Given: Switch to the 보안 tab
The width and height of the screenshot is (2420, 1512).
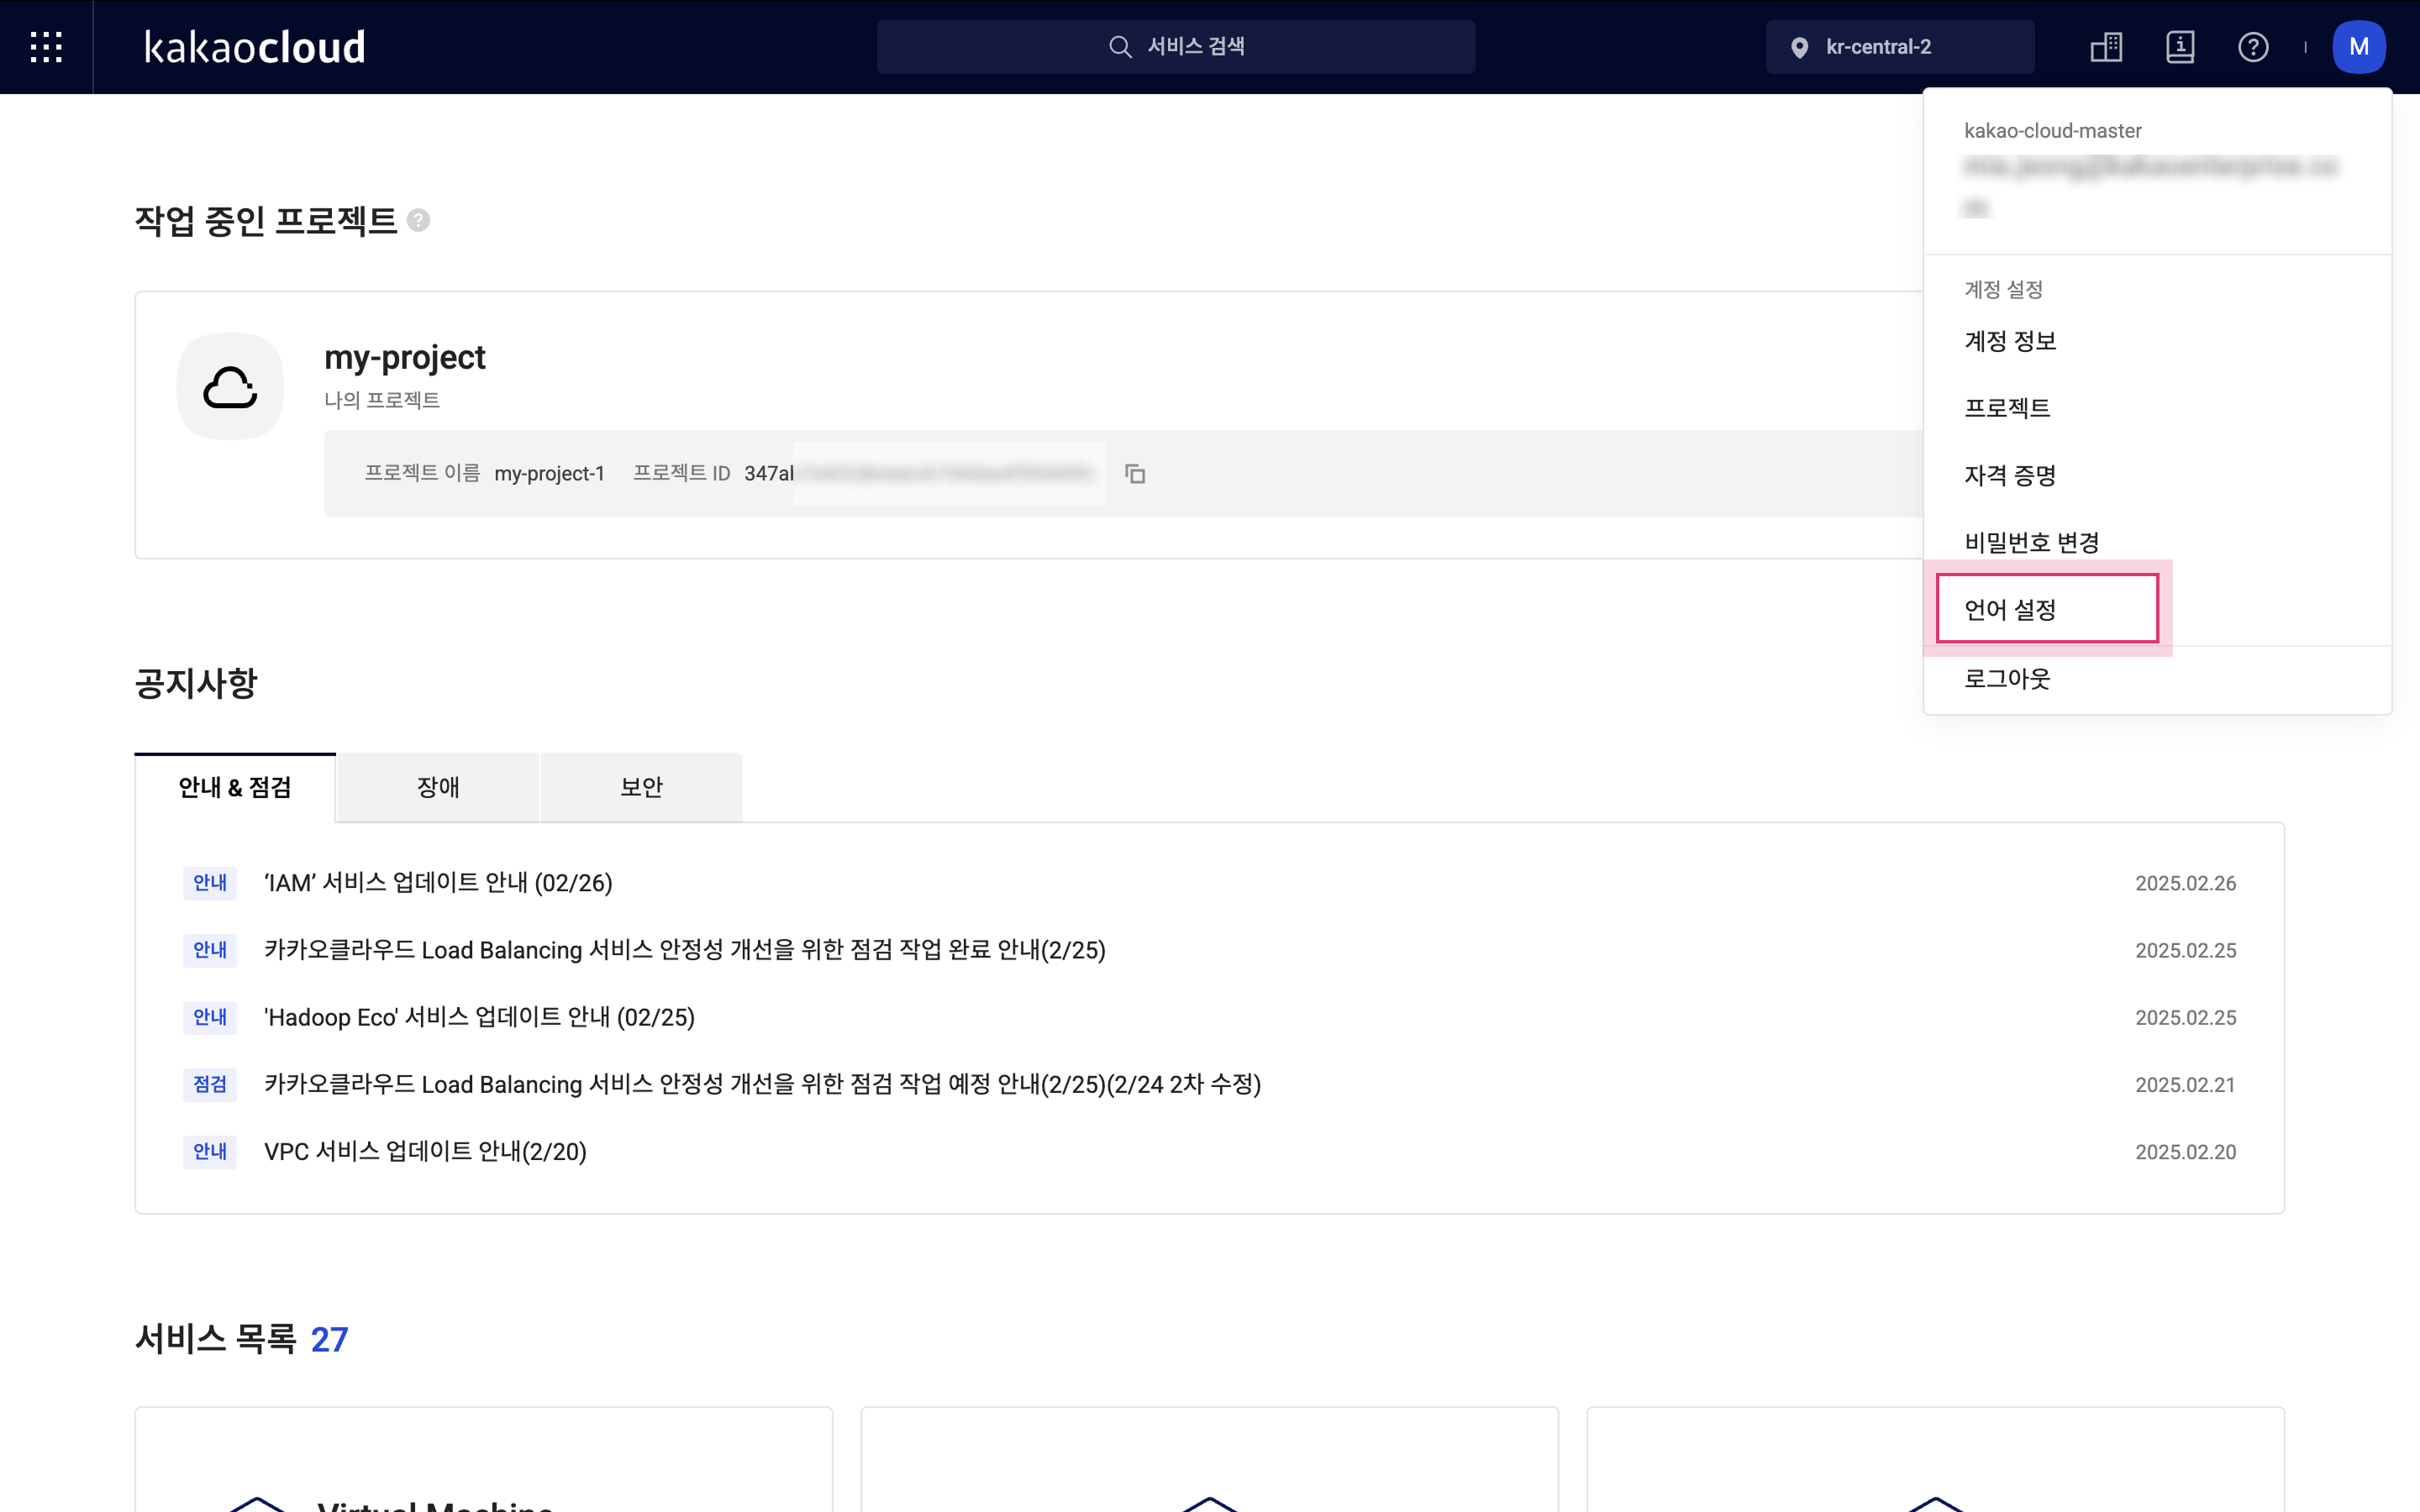Looking at the screenshot, I should (x=641, y=787).
